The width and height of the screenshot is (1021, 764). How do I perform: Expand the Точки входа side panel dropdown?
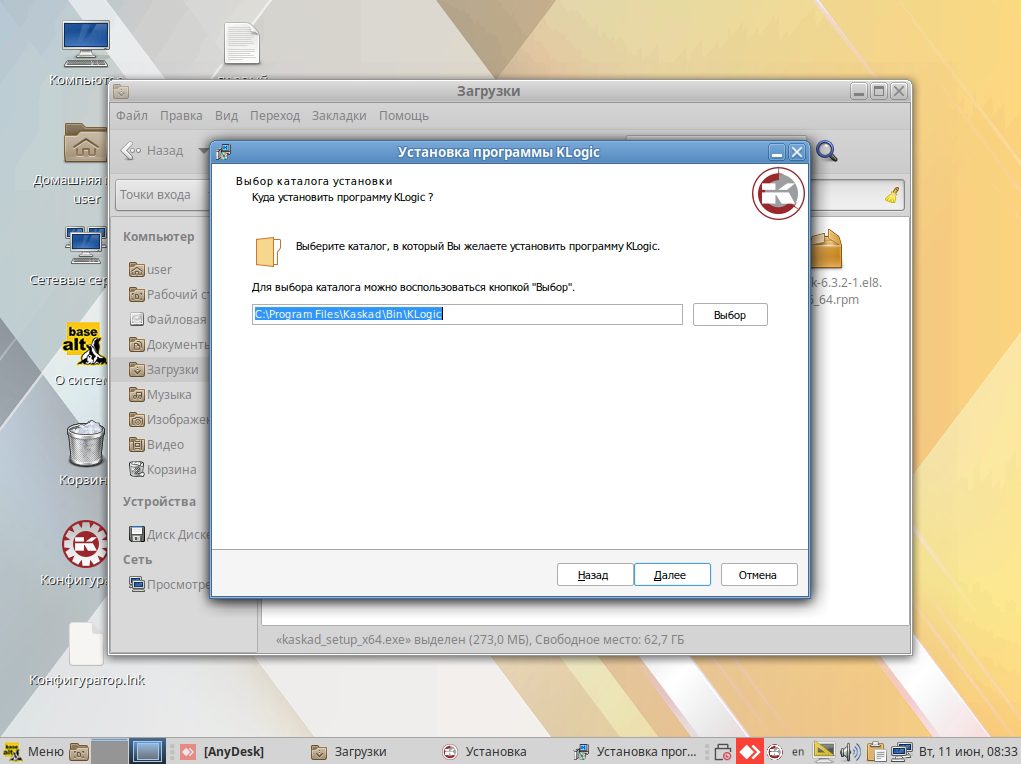[x=160, y=195]
